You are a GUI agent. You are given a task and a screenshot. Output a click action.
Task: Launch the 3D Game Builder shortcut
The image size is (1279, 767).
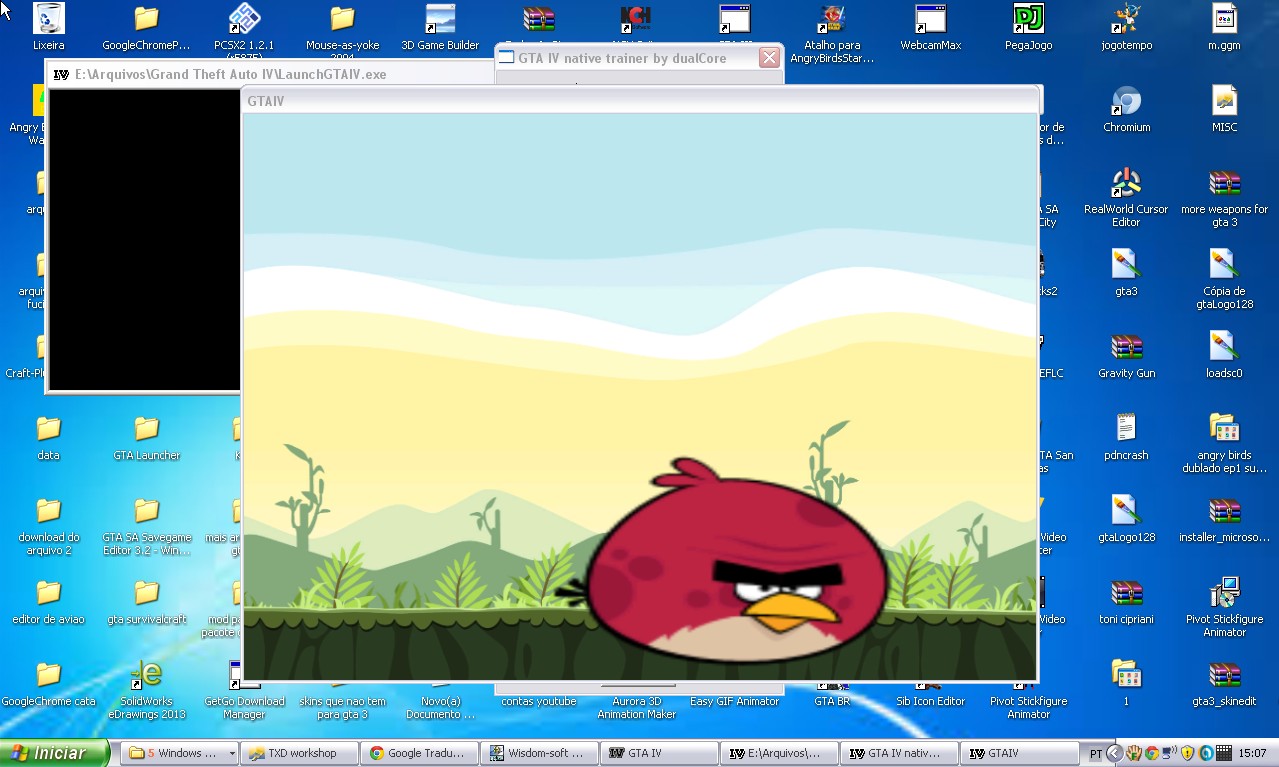click(x=440, y=19)
